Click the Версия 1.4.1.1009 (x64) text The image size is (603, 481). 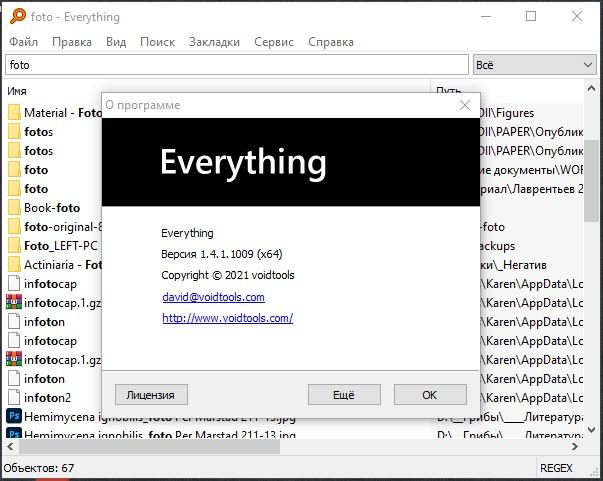point(222,254)
